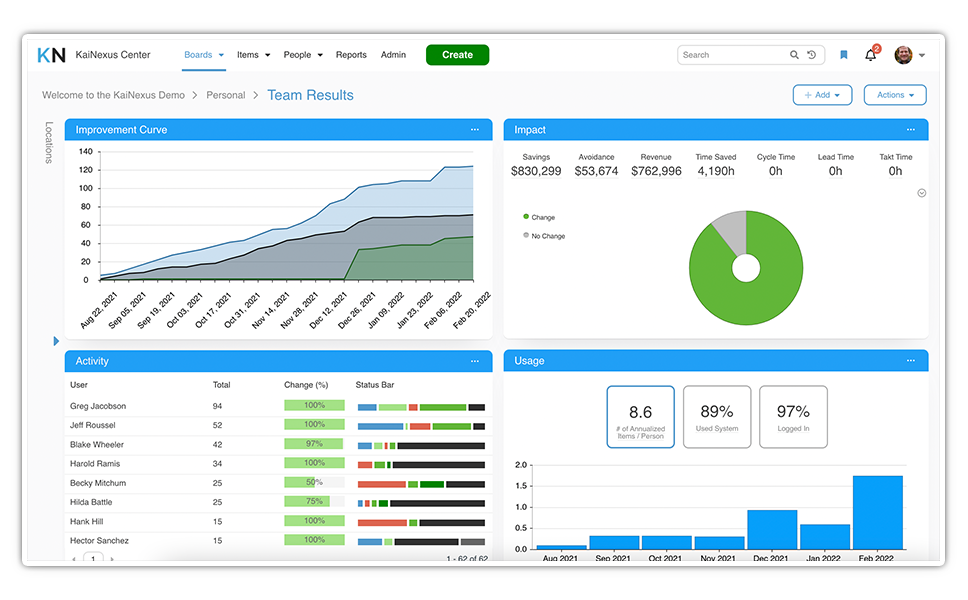Open search history clock icon
968x600 pixels.
pyautogui.click(x=811, y=55)
